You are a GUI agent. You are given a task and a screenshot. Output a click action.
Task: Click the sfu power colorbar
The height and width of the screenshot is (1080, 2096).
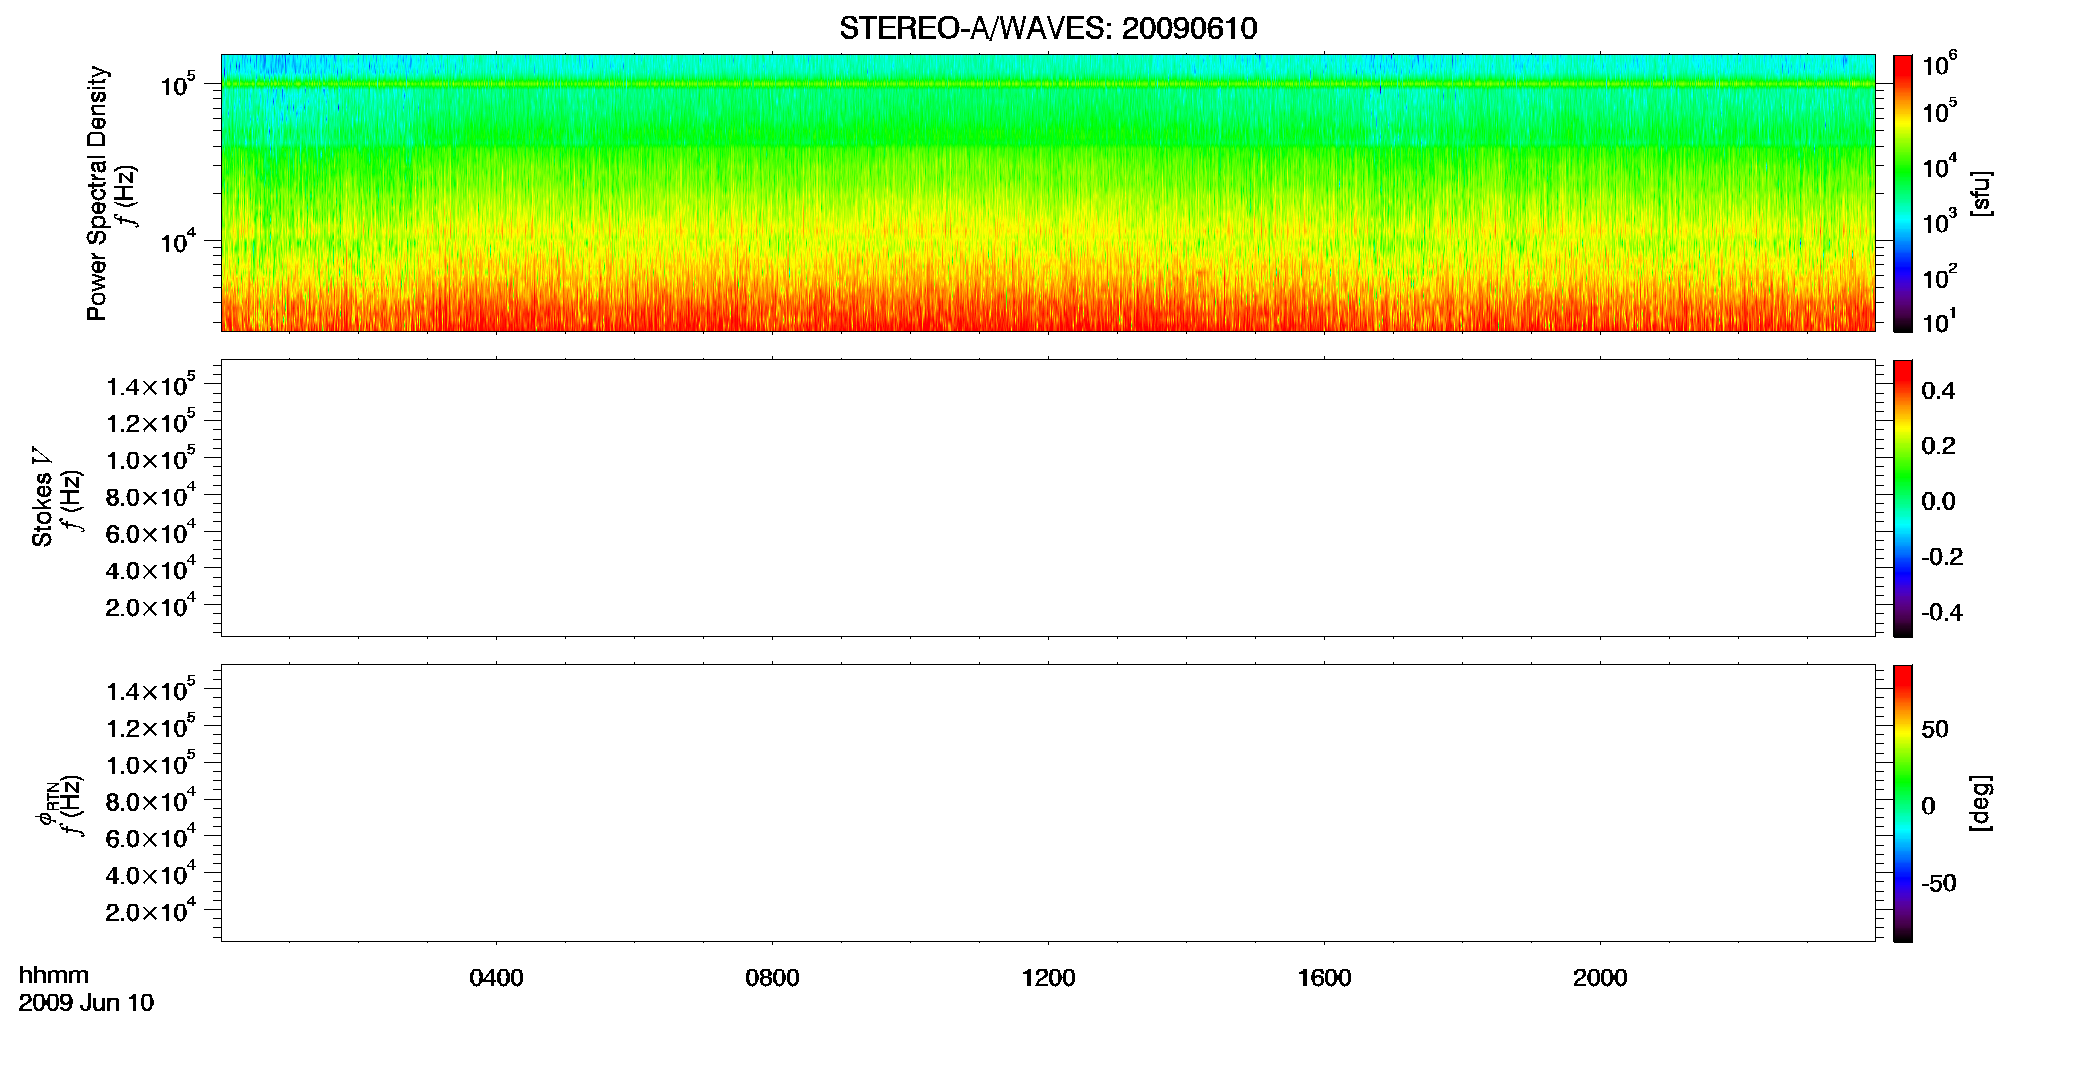point(1903,193)
